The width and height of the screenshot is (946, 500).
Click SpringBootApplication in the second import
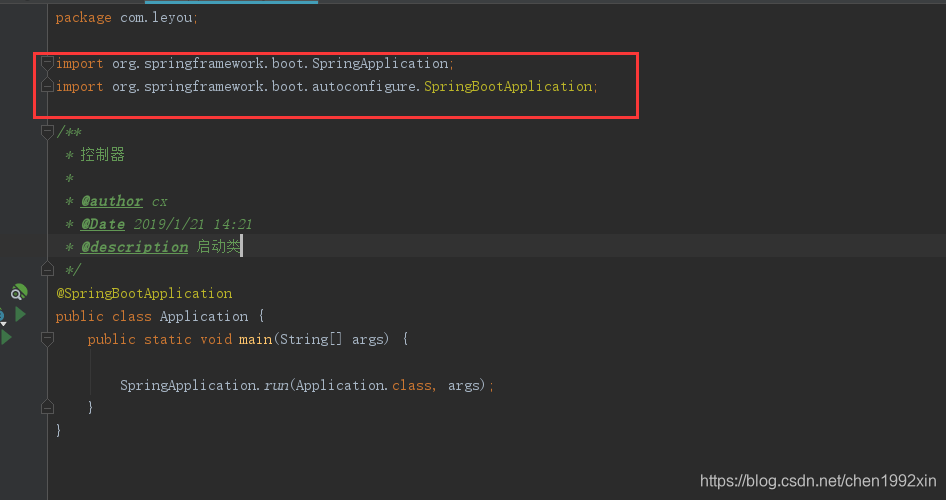point(508,86)
